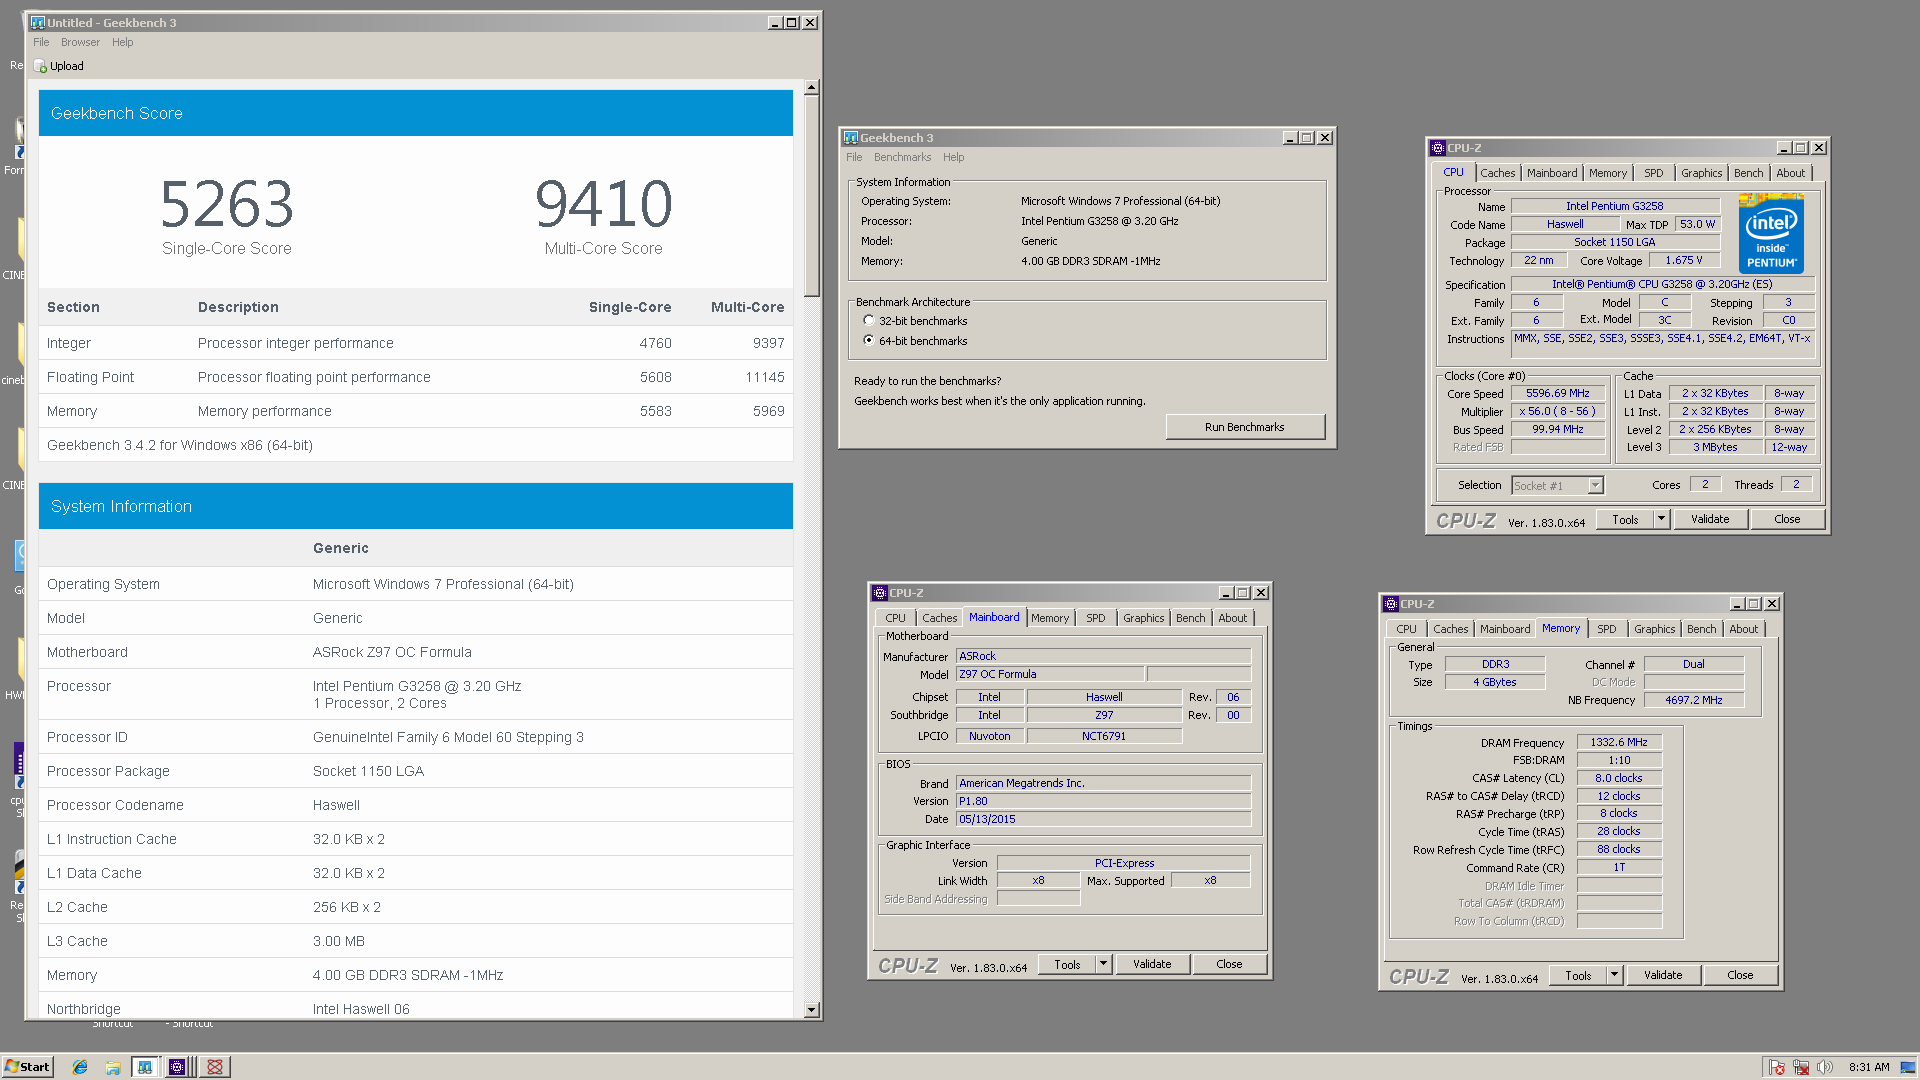Click the Floating Point row in results
Viewport: 1920px width, 1080px height.
click(416, 377)
